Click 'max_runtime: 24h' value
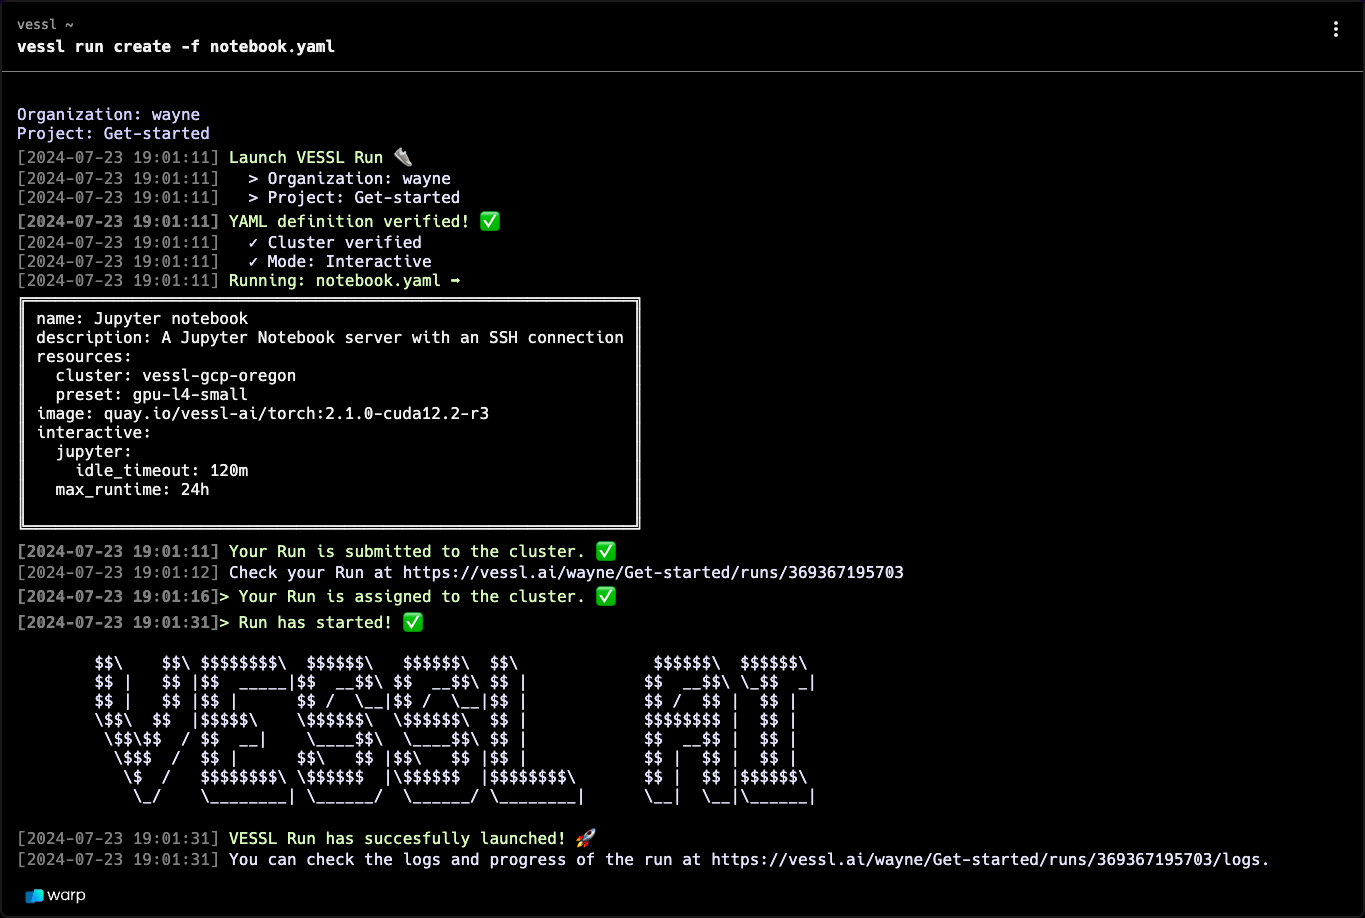Viewport: 1365px width, 918px height. pyautogui.click(x=133, y=489)
